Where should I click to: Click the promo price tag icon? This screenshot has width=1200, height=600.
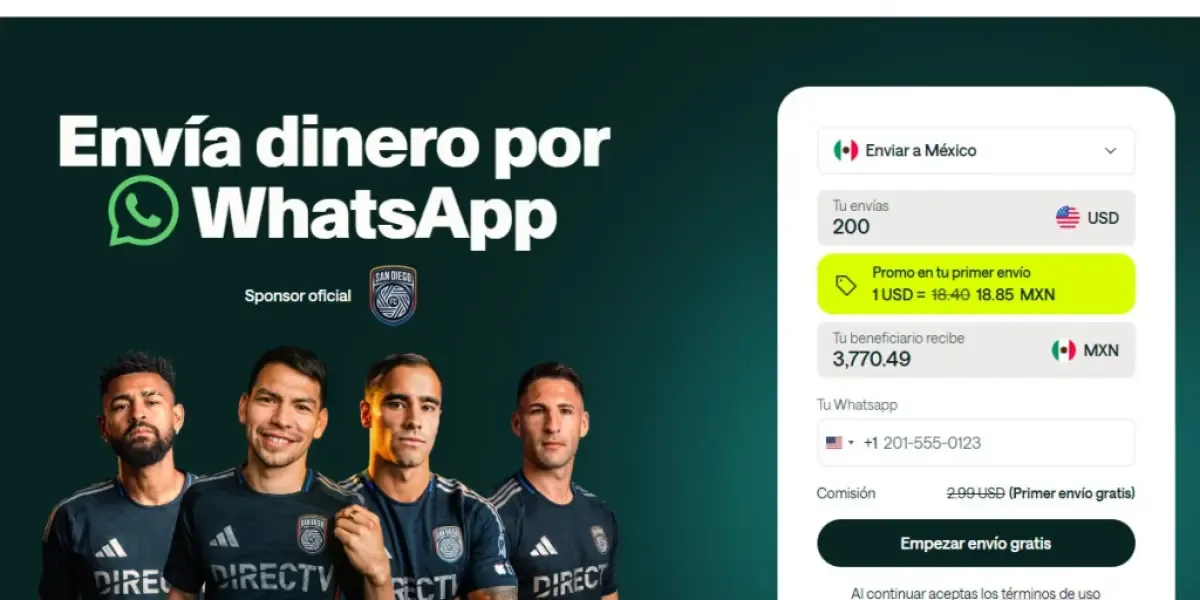pyautogui.click(x=846, y=285)
